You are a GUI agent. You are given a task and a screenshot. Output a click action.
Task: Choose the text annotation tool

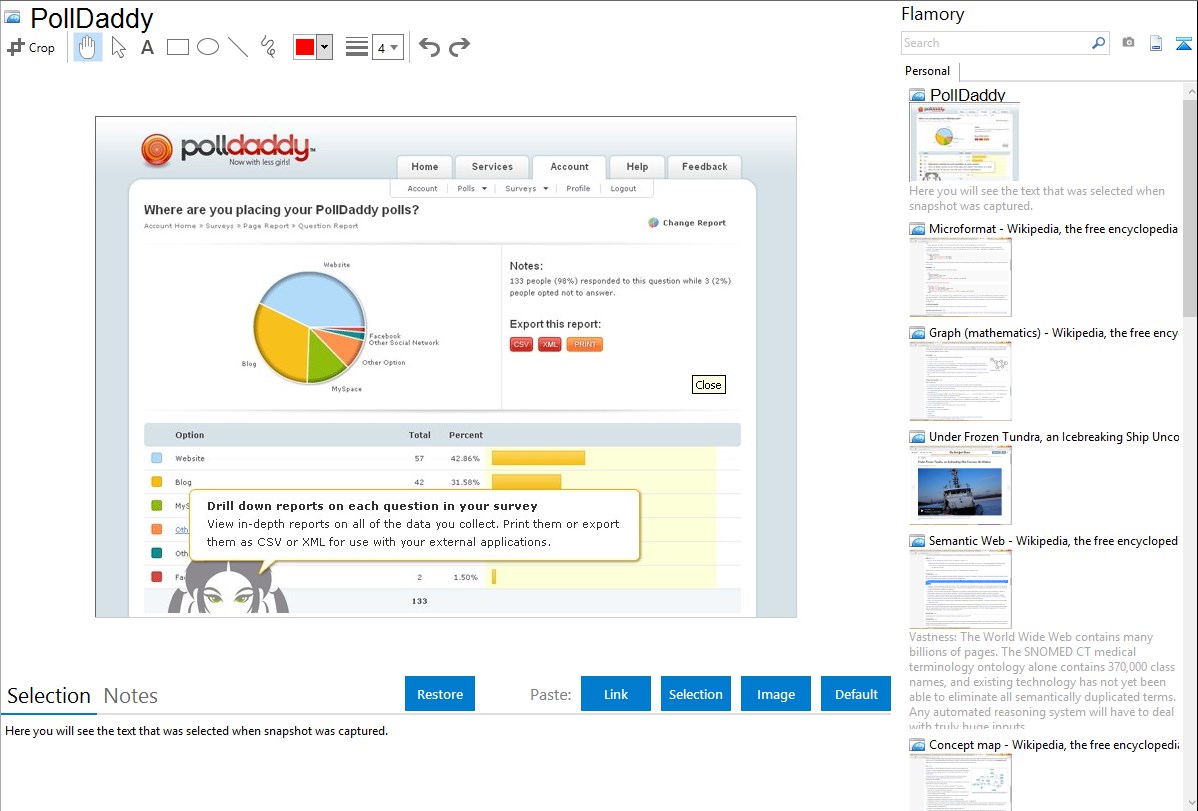[147, 47]
